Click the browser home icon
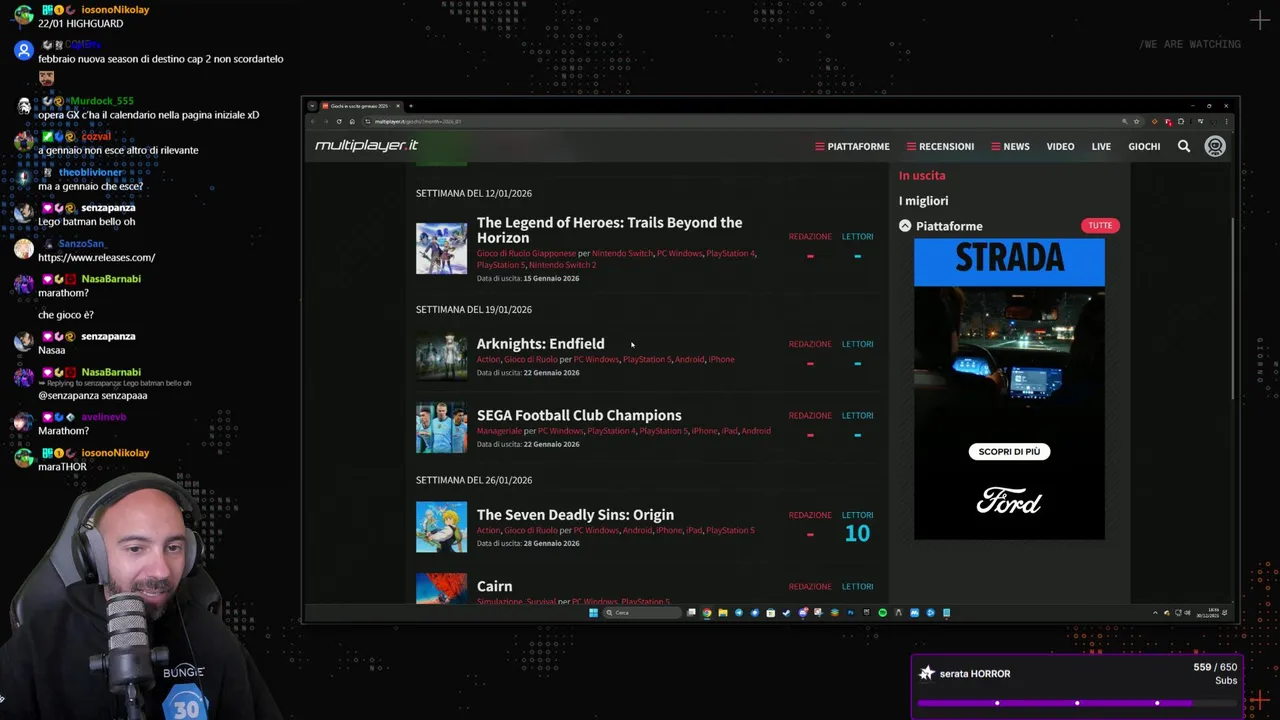The image size is (1280, 720). [x=352, y=121]
